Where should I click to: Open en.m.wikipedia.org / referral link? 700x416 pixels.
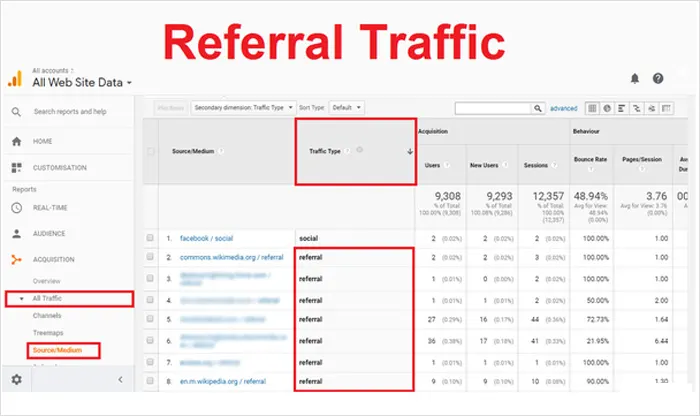pyautogui.click(x=223, y=381)
